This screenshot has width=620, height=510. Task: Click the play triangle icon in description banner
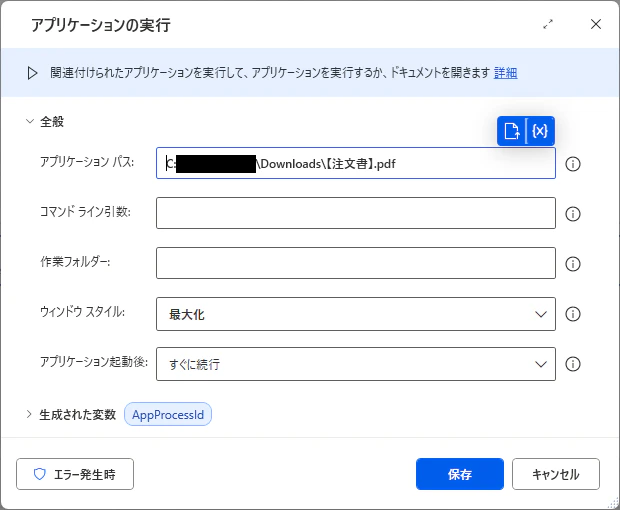(32, 73)
